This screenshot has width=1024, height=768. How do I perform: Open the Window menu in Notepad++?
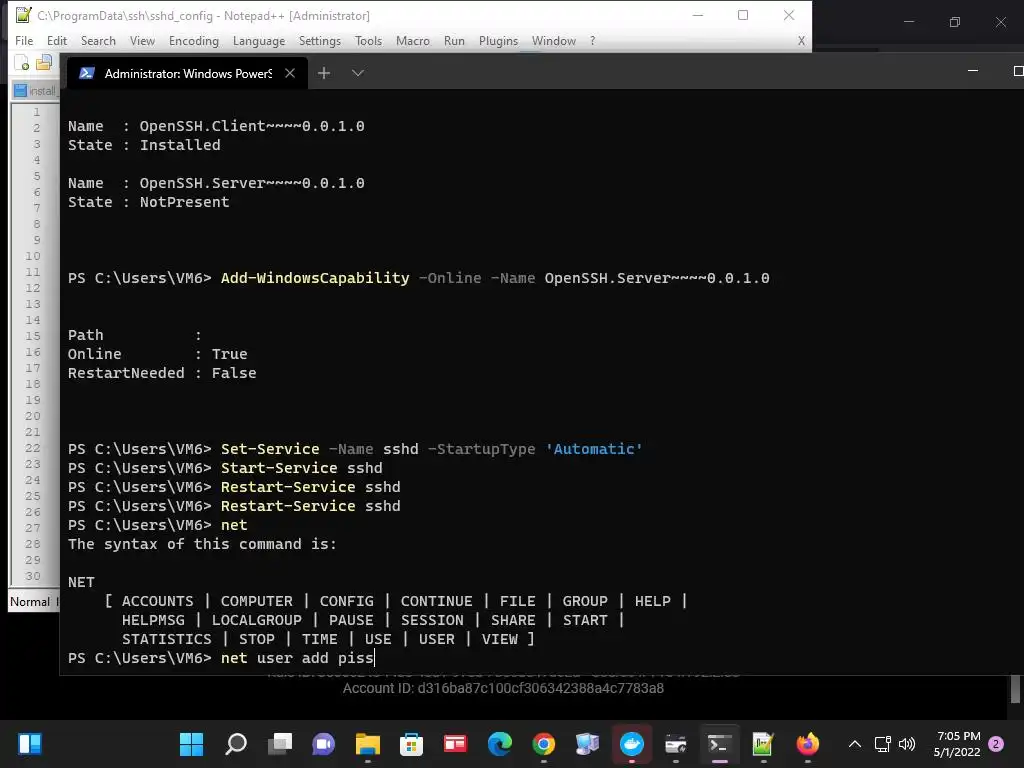(554, 40)
